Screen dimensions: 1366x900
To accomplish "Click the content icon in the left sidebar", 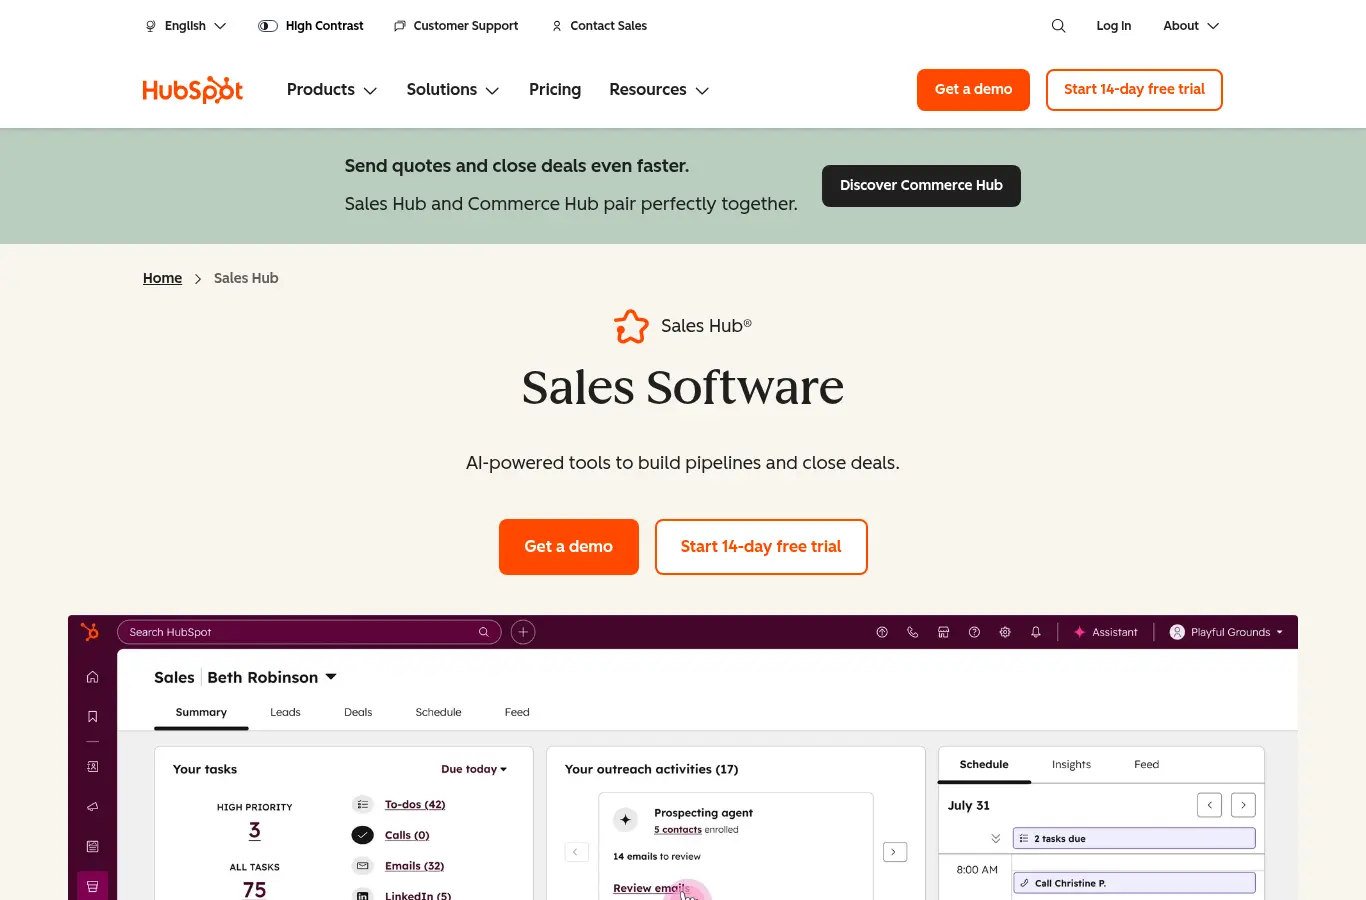I will click(x=92, y=846).
